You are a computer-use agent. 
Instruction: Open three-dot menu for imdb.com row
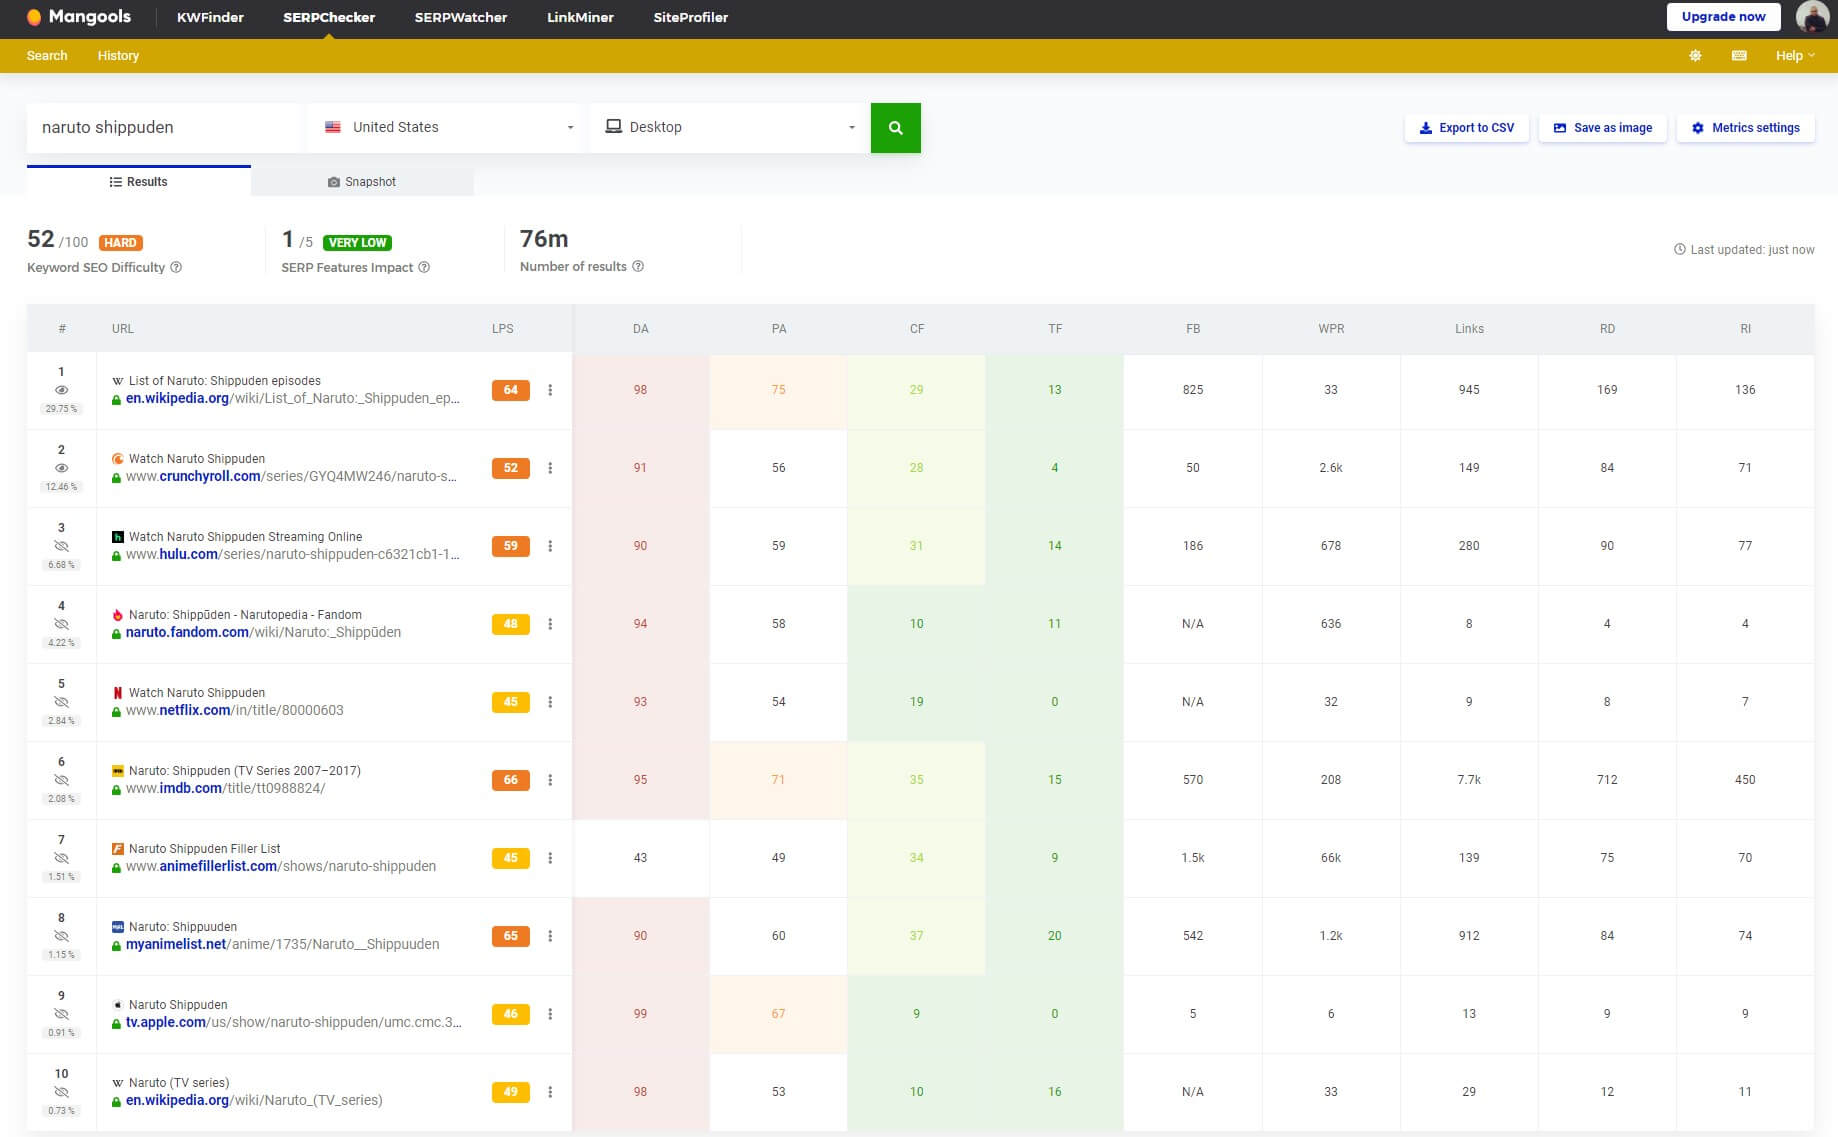click(550, 780)
